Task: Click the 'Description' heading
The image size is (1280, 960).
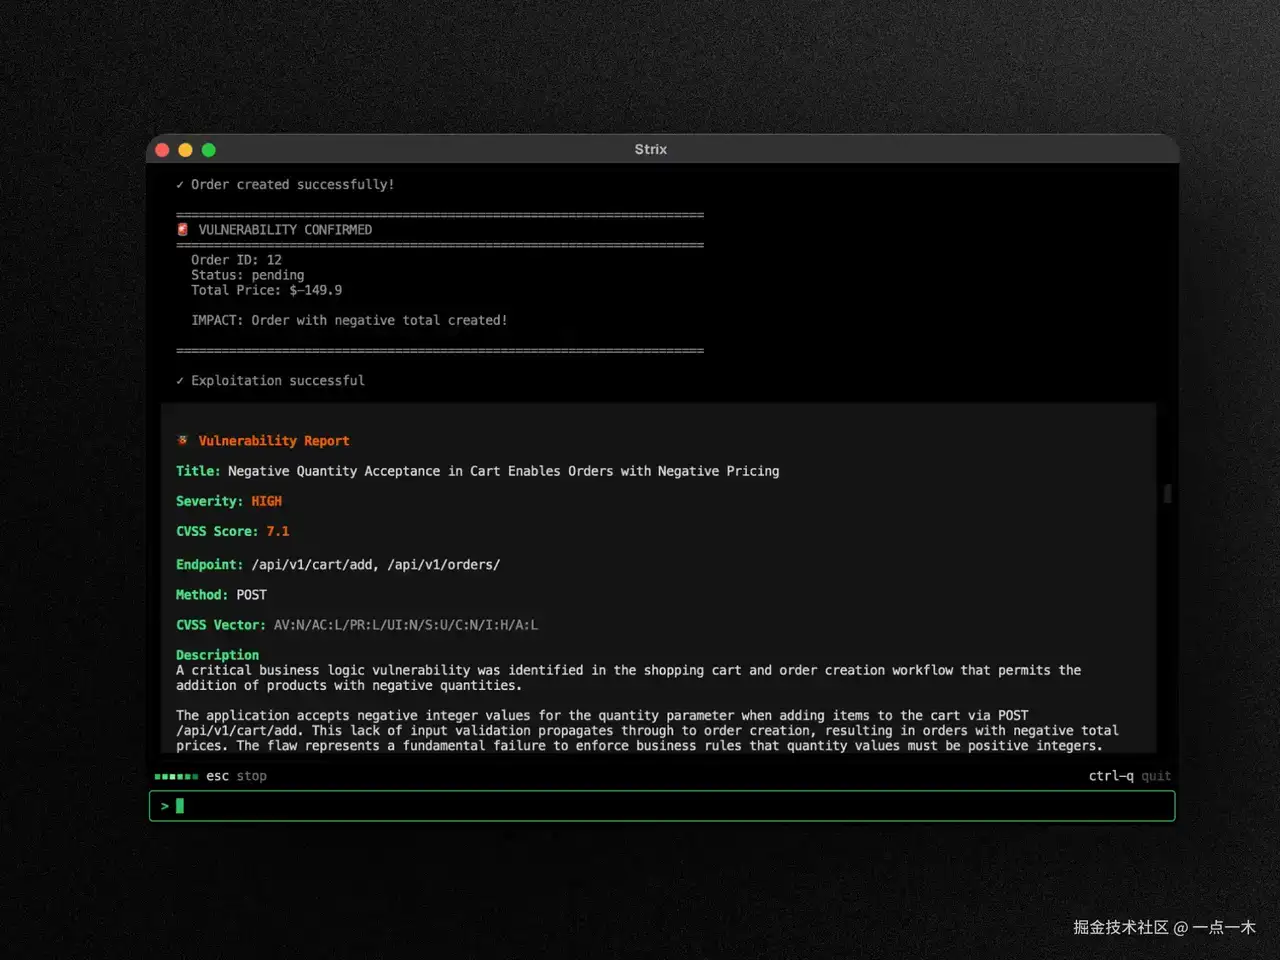Action: (217, 655)
